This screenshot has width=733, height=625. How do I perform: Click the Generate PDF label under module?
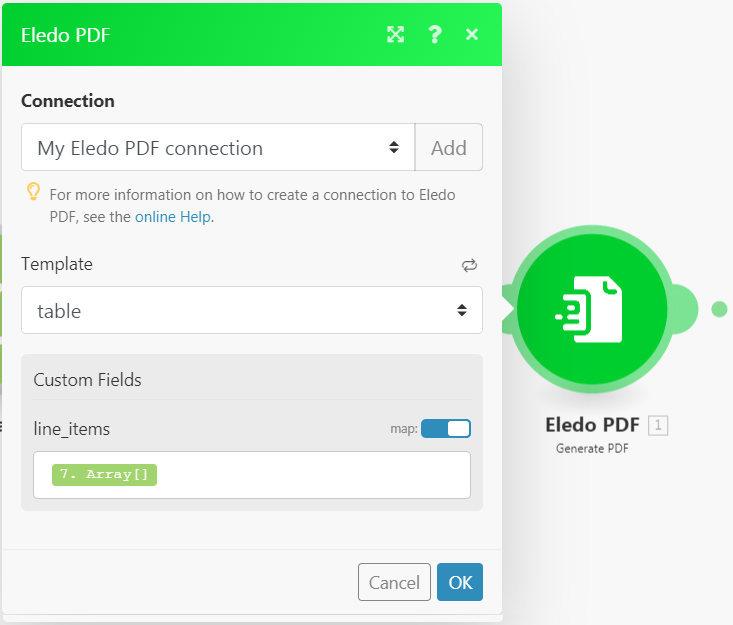point(592,449)
